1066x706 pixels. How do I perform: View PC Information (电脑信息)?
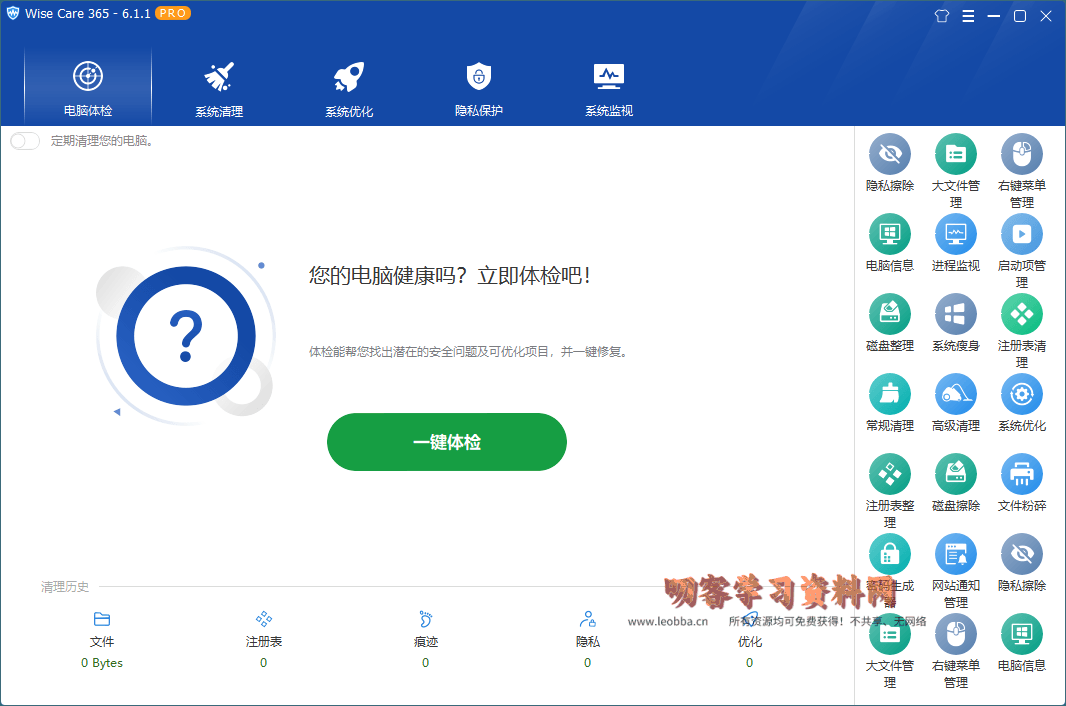coord(889,237)
